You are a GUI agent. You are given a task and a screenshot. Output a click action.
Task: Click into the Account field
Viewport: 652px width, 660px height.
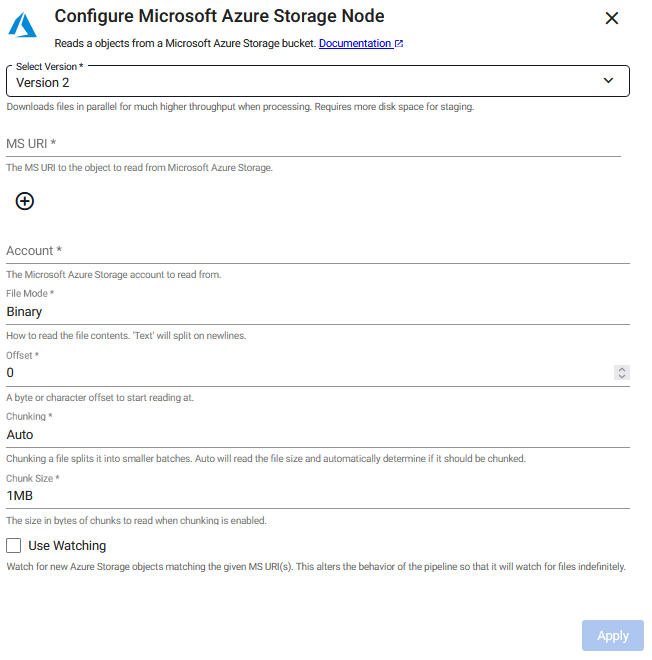[x=318, y=251]
